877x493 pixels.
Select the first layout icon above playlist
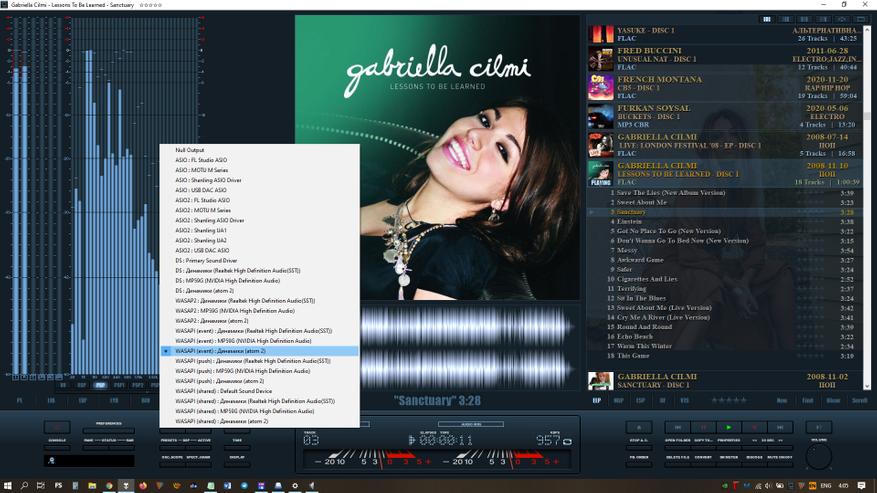[767, 19]
